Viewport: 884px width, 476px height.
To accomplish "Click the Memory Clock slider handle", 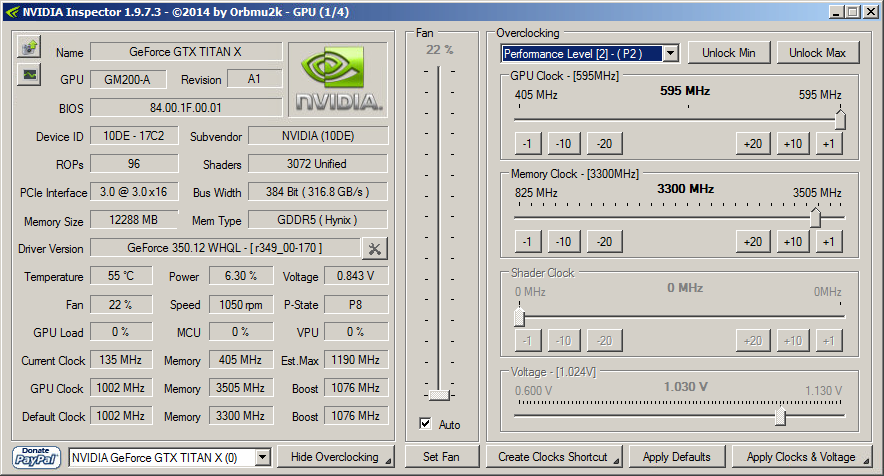I will pyautogui.click(x=815, y=217).
